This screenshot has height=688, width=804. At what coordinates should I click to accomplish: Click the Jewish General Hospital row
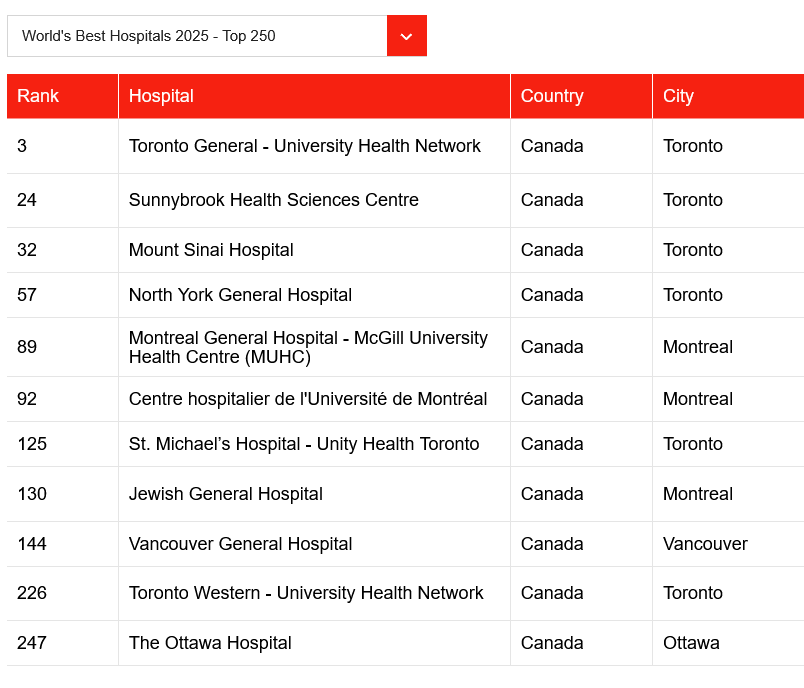point(225,494)
